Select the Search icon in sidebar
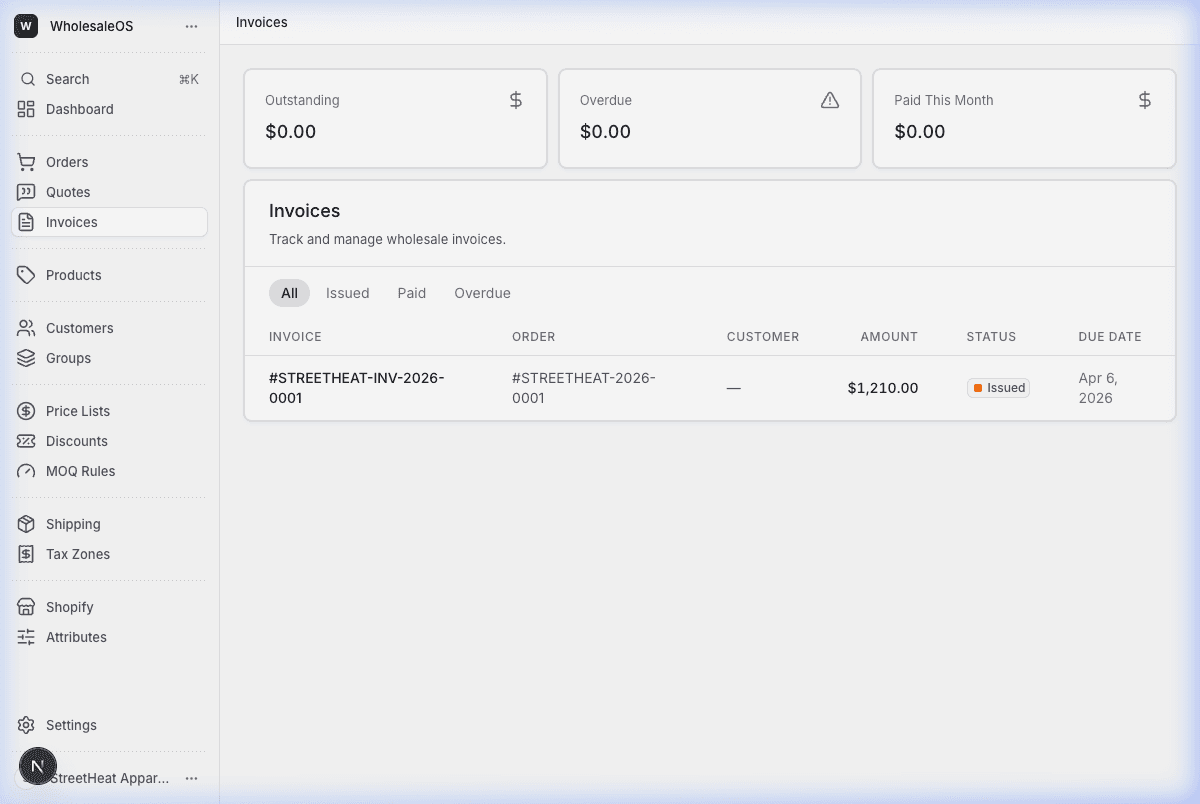The height and width of the screenshot is (804, 1200). pos(27,78)
